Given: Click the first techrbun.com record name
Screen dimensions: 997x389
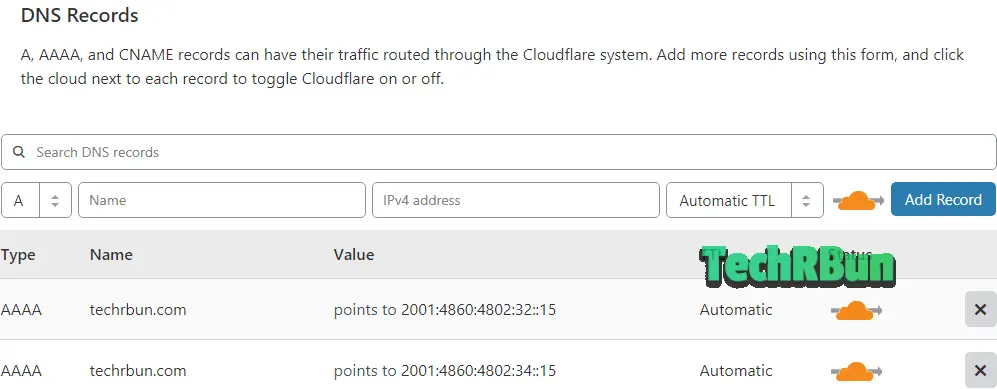Looking at the screenshot, I should 138,310.
